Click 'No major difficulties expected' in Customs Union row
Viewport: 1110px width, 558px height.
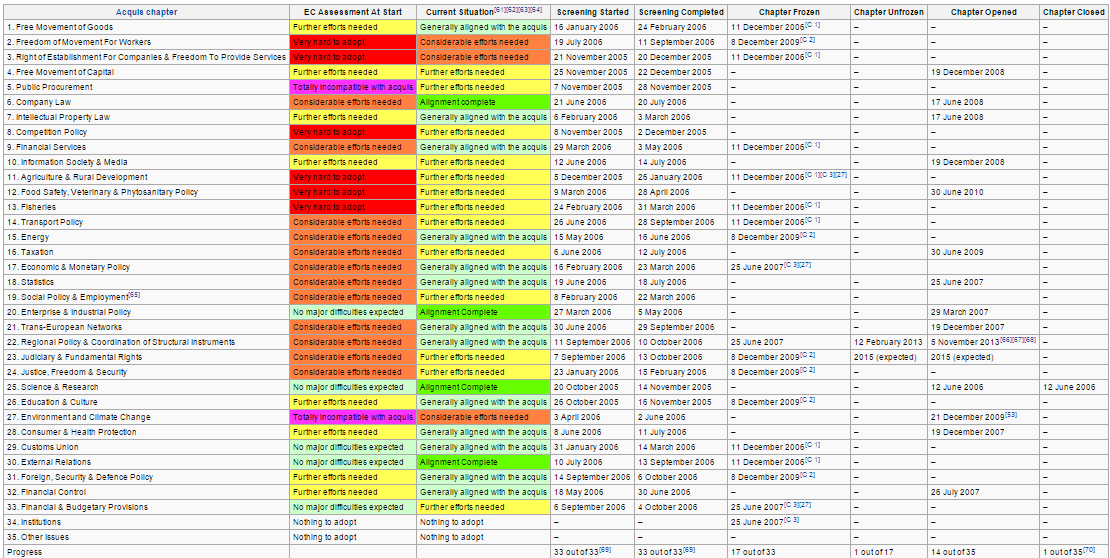click(352, 447)
